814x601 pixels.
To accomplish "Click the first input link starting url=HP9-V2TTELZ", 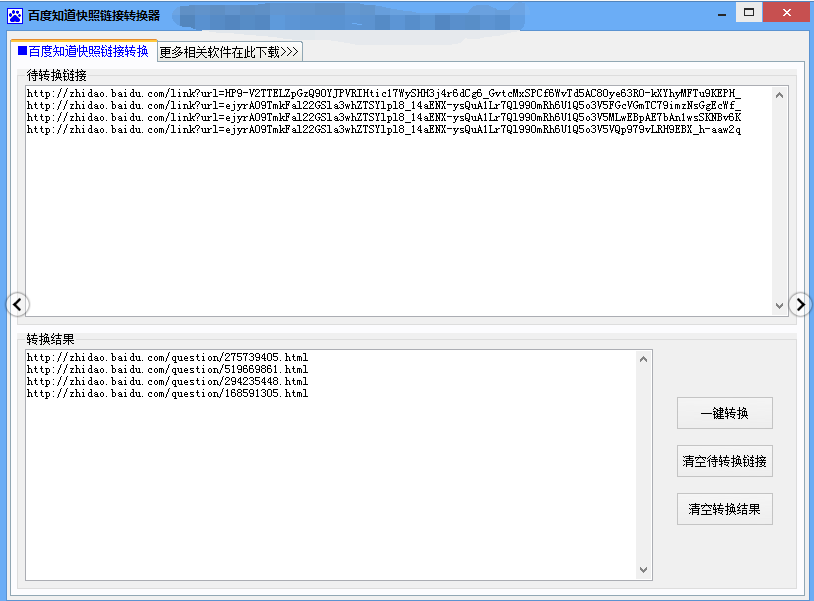I will pos(384,93).
